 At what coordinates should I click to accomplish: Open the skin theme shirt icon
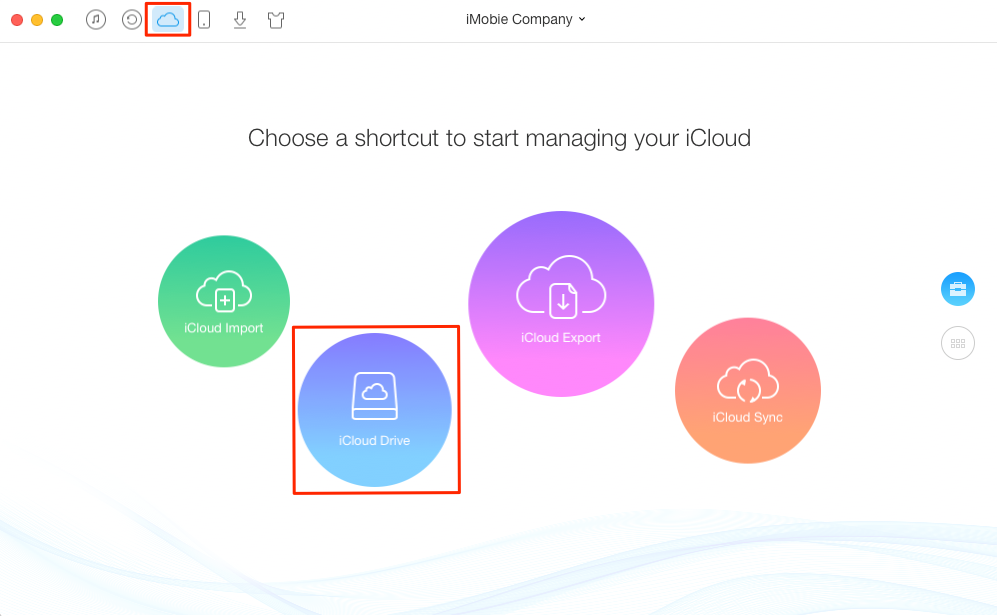click(276, 20)
